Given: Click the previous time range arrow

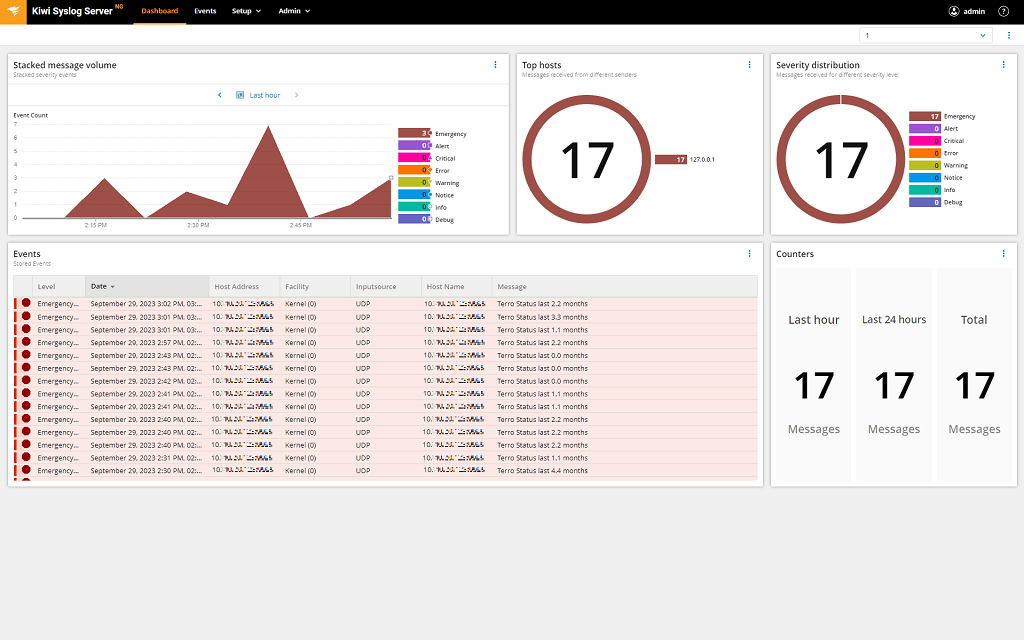Looking at the screenshot, I should (220, 94).
